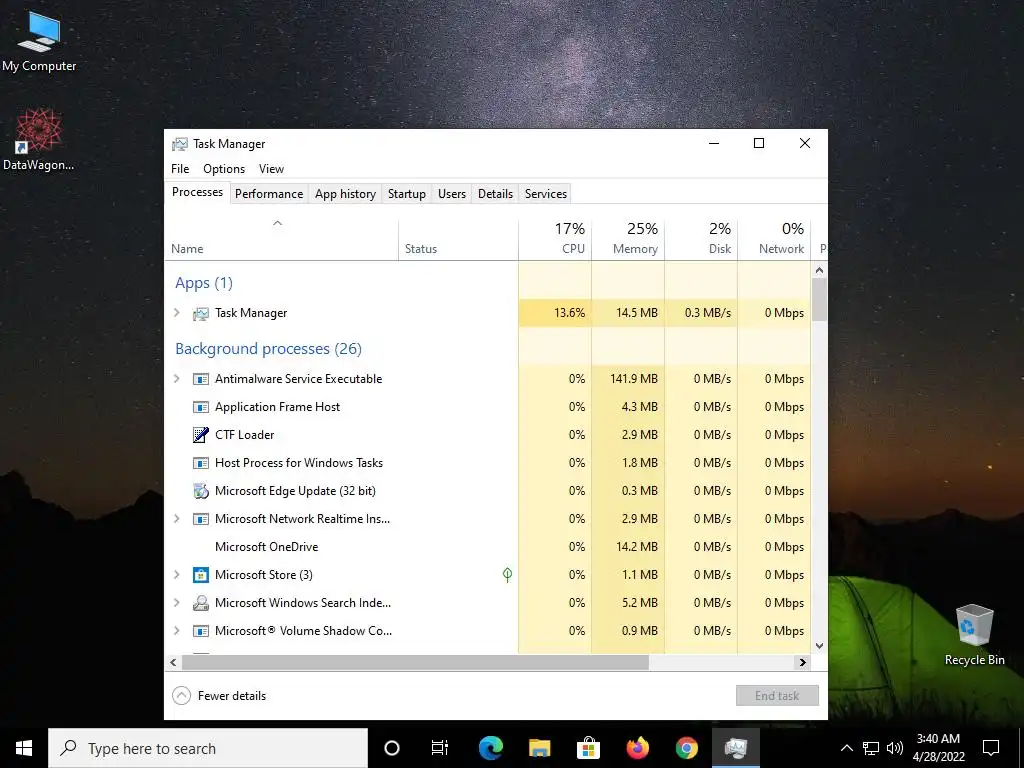Click the Microsoft Store process icon
This screenshot has height=768, width=1024.
200,575
